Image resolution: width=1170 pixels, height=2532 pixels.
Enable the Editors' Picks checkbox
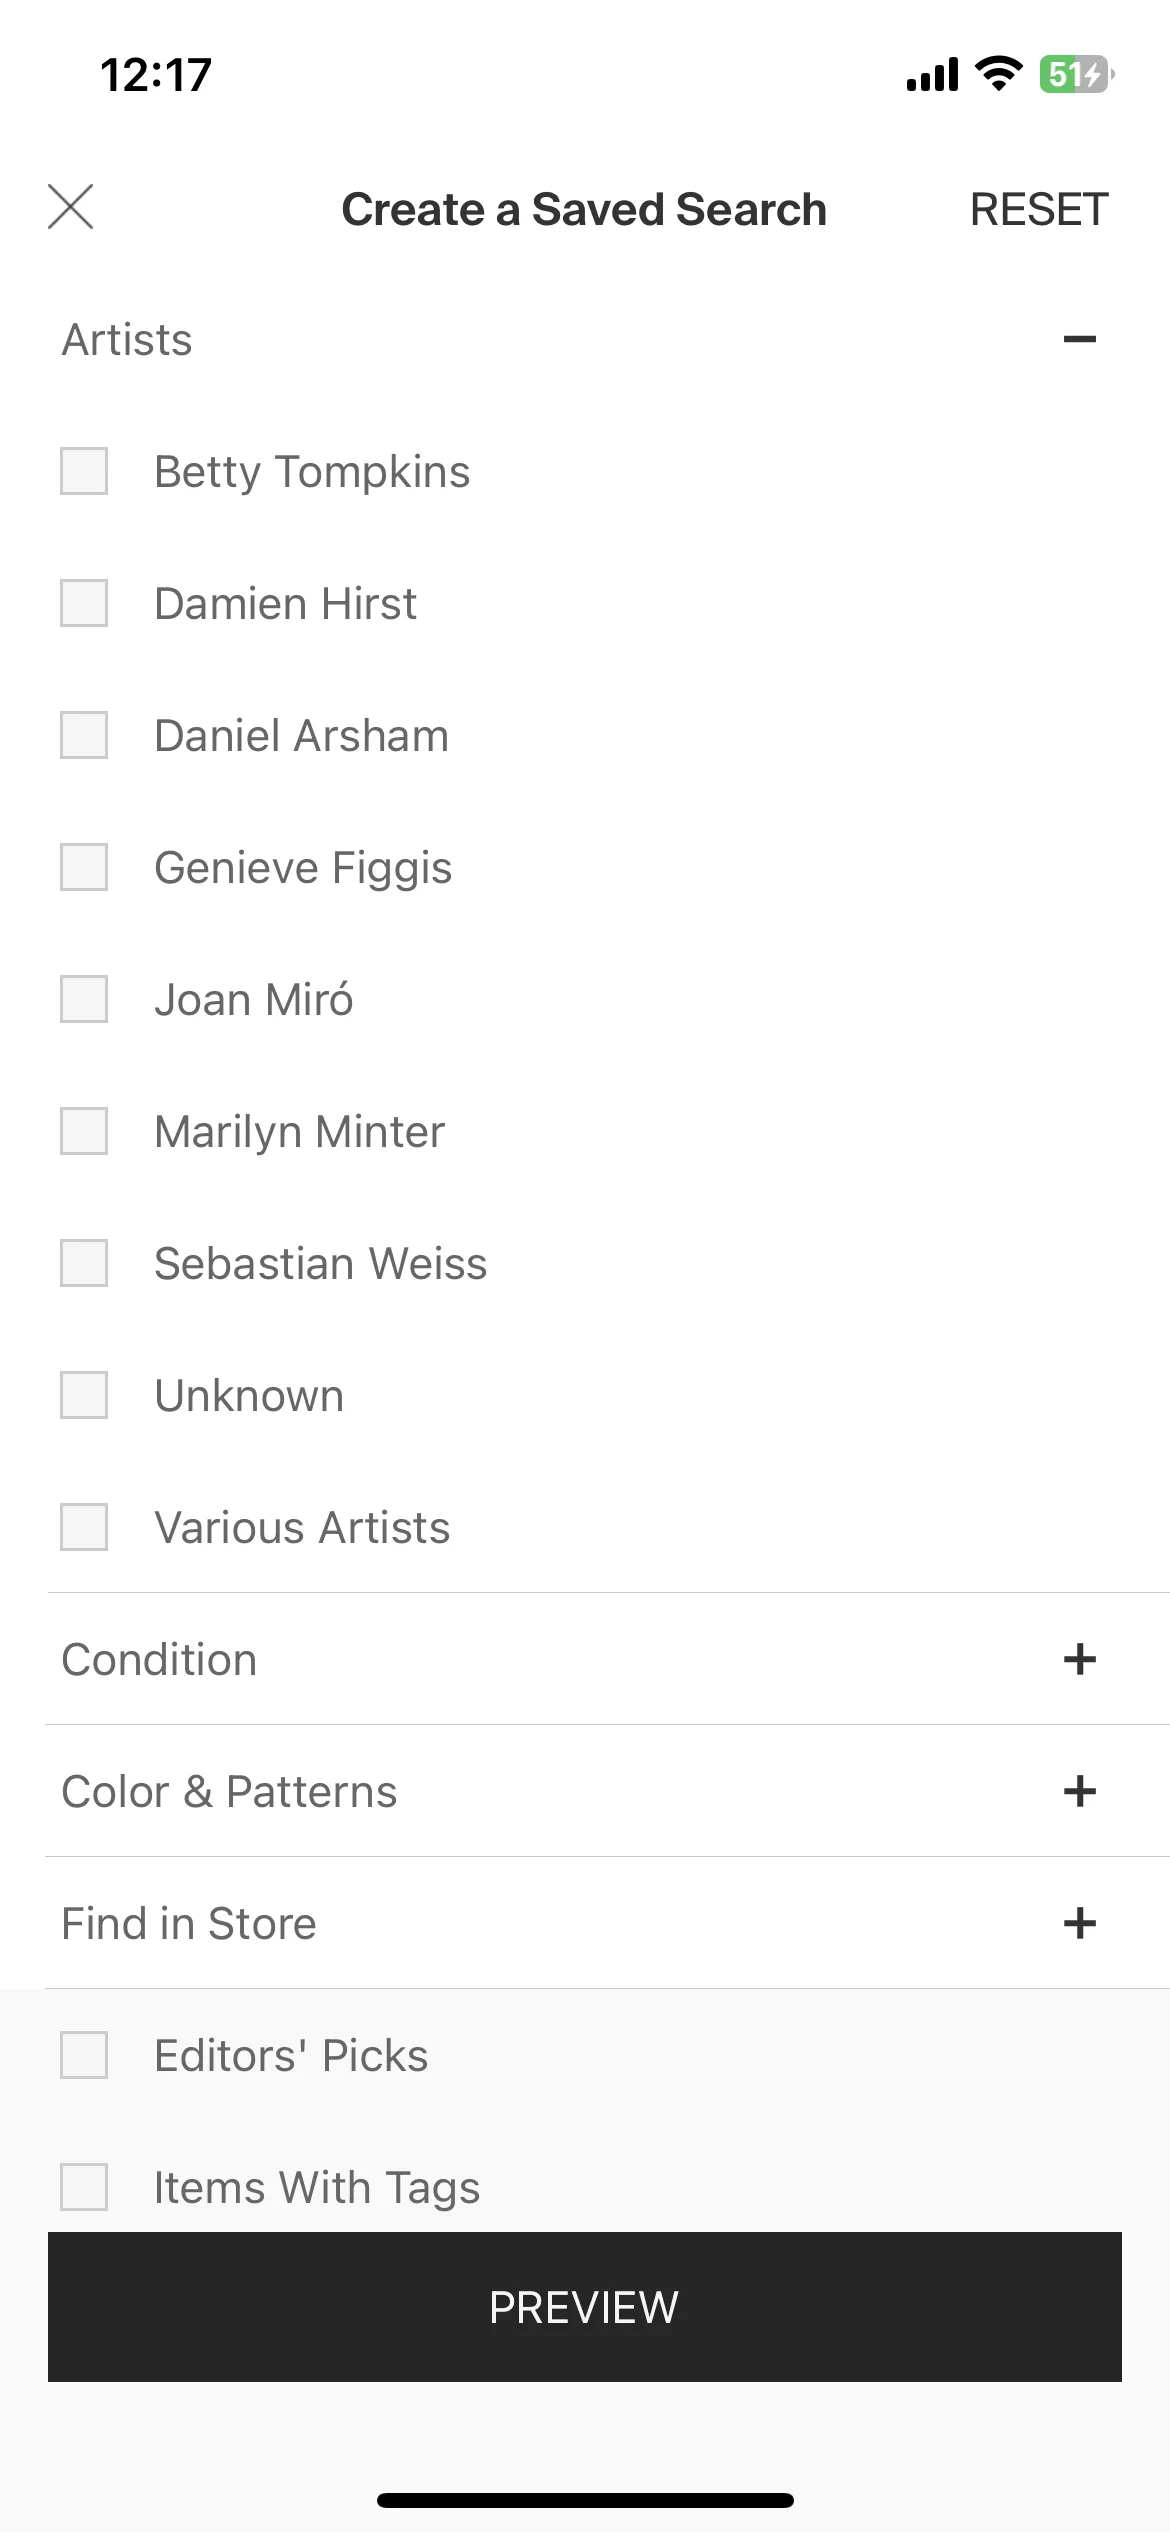(x=84, y=2055)
